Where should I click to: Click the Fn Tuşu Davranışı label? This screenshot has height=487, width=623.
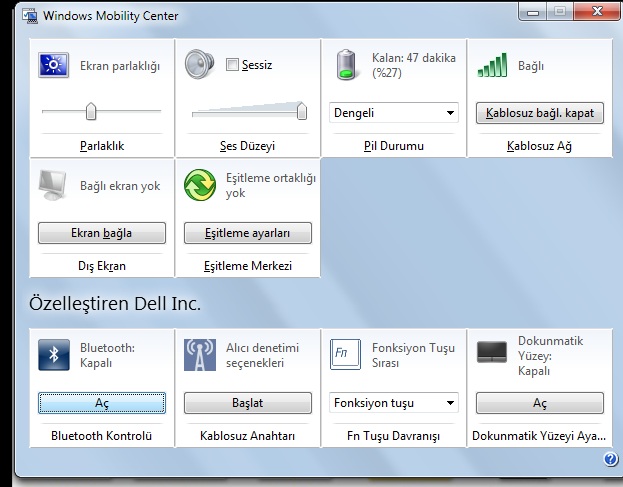tap(393, 436)
